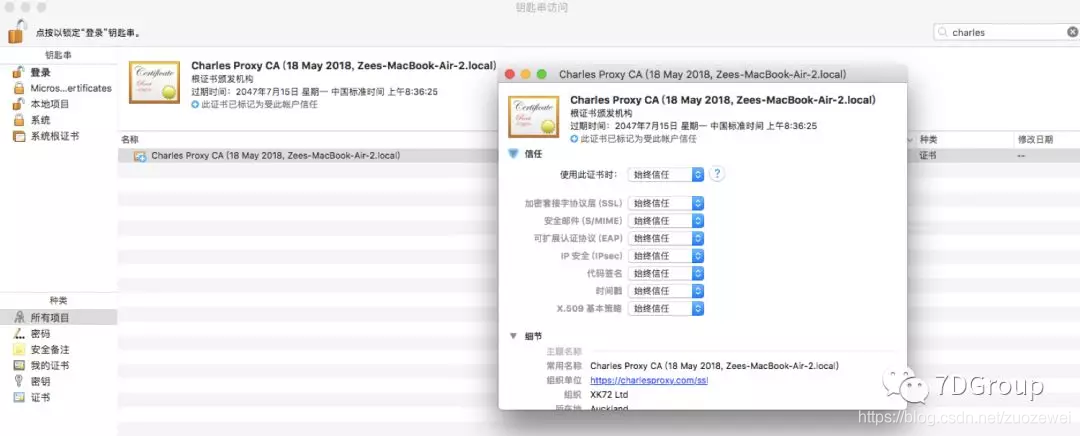Sort by 名称 column header

coord(130,139)
